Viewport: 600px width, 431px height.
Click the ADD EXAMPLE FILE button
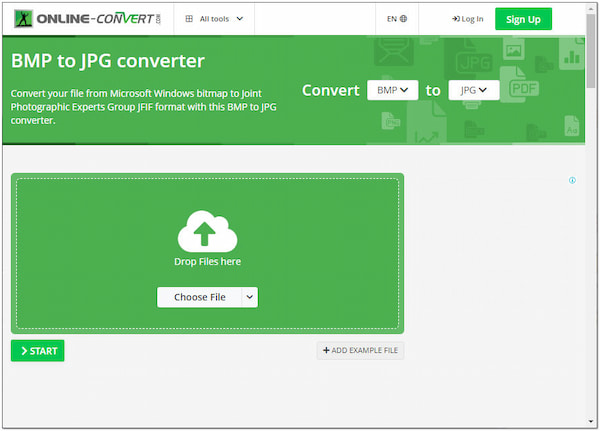click(360, 350)
